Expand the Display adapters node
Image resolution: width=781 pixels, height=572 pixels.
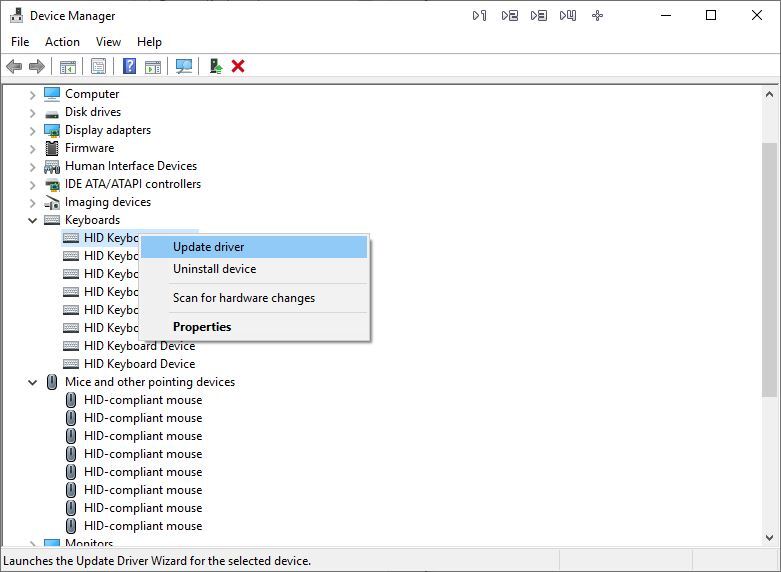click(x=32, y=131)
